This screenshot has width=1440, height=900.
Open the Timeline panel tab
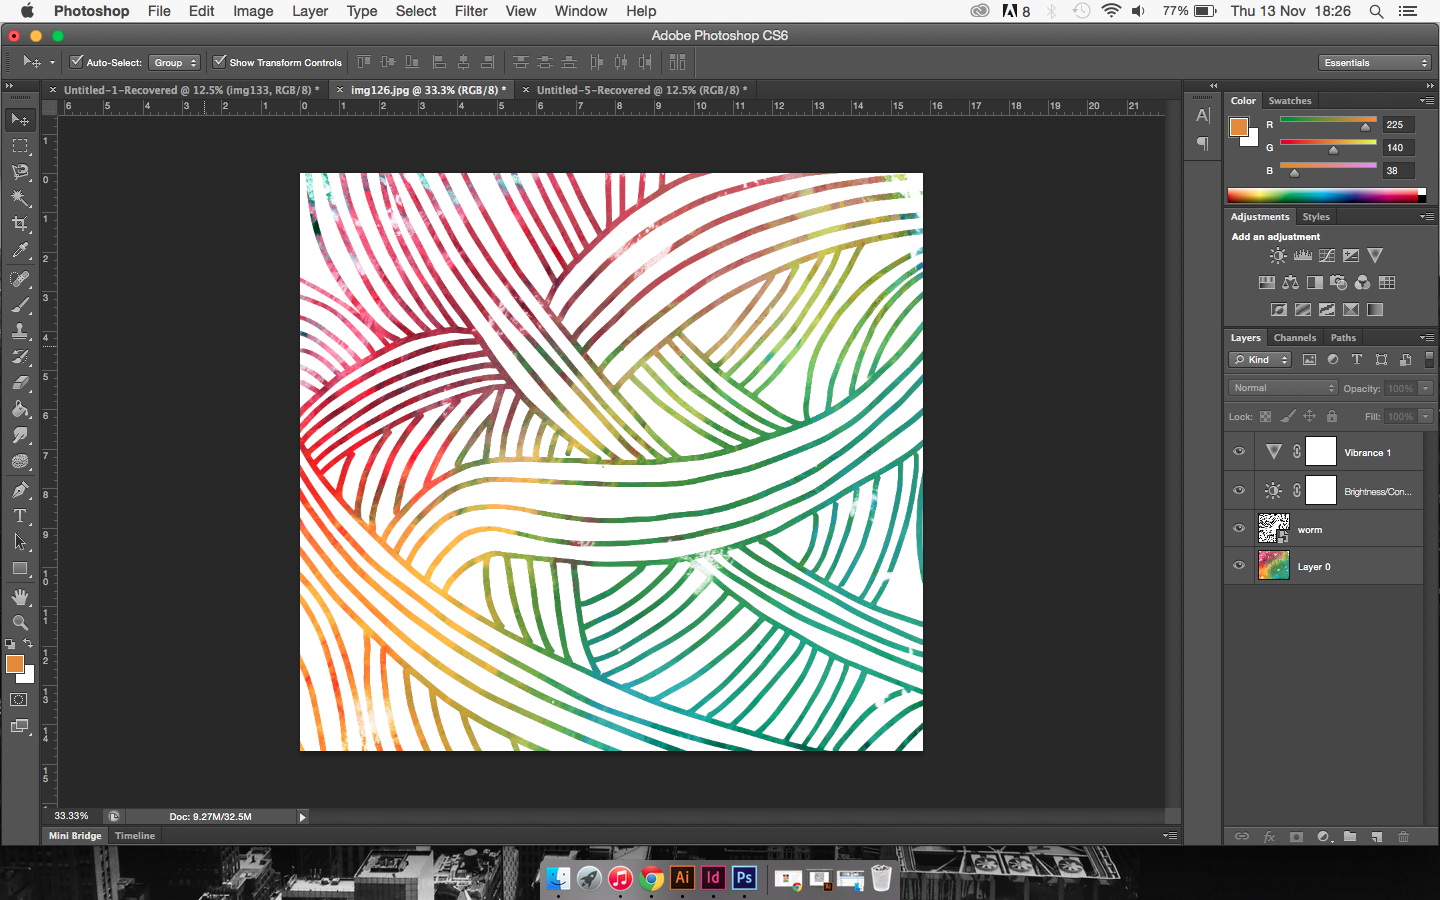tap(135, 836)
